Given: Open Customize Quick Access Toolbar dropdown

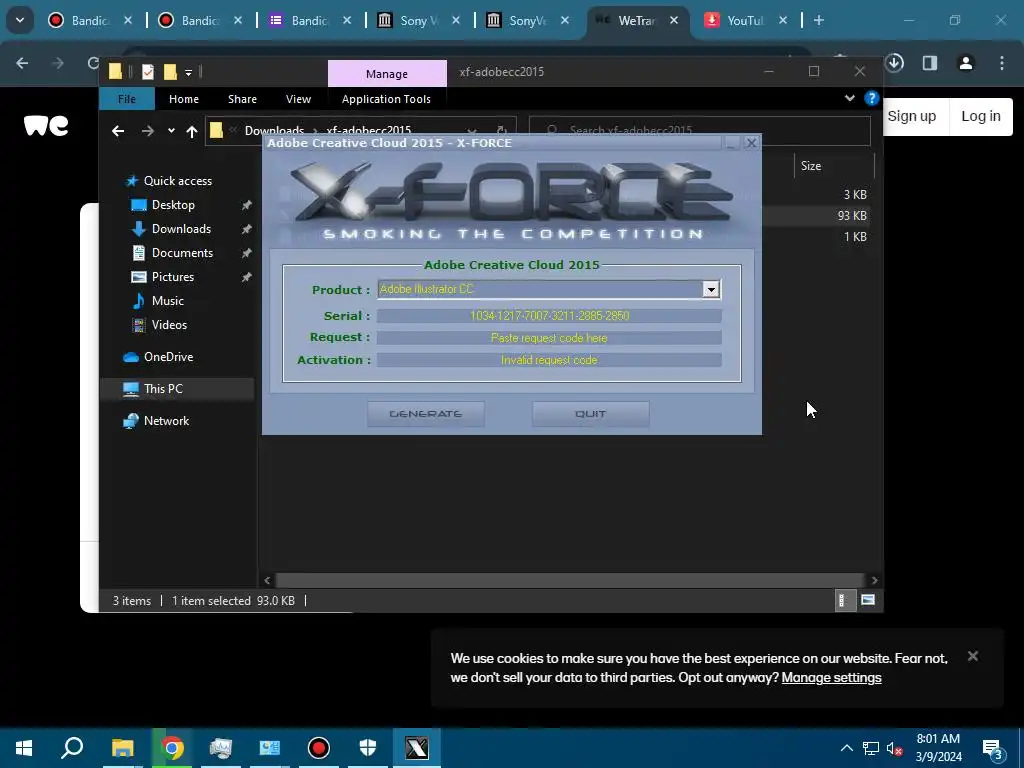Looking at the screenshot, I should (188, 72).
